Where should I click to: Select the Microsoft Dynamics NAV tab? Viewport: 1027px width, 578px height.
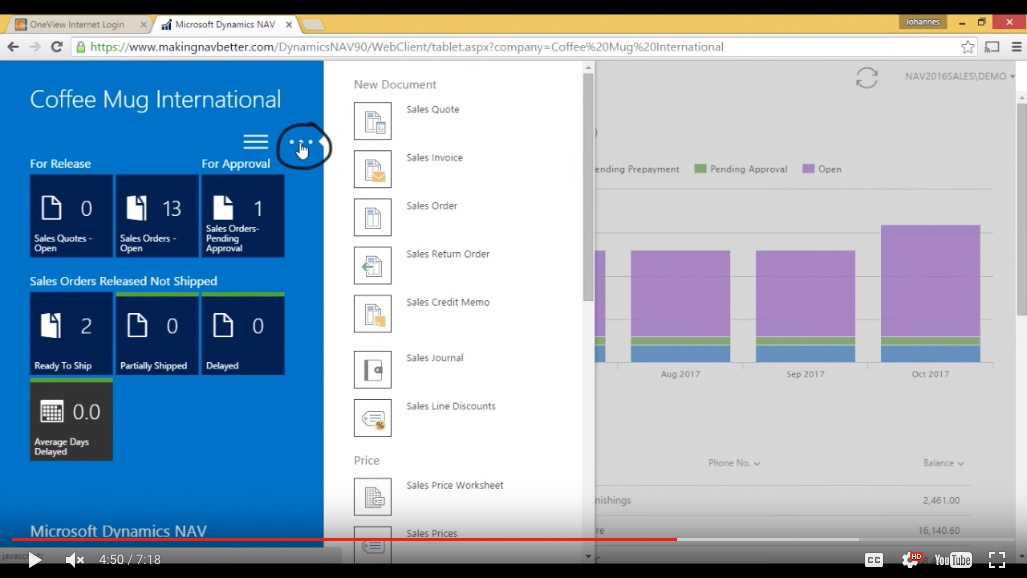(x=225, y=24)
